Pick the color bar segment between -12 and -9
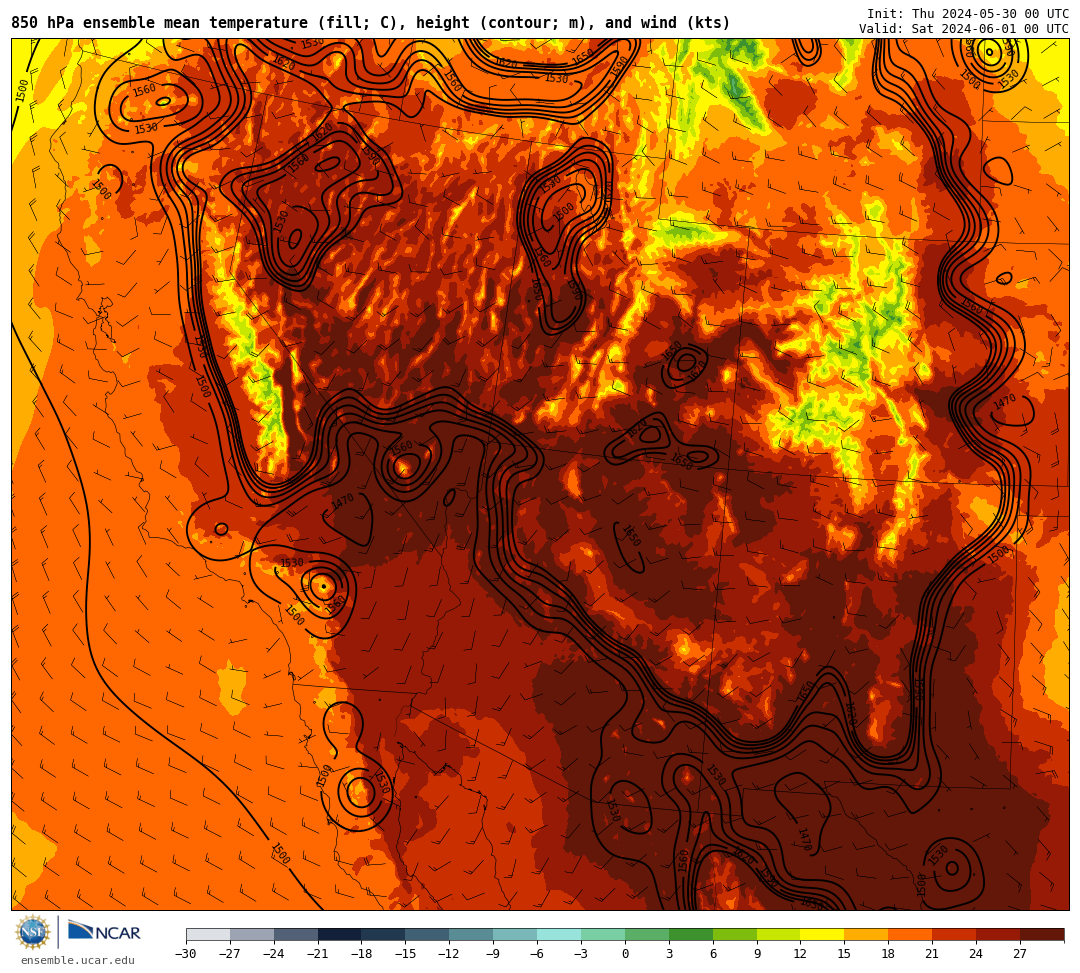Viewport: 1080px width, 973px height. click(x=472, y=934)
